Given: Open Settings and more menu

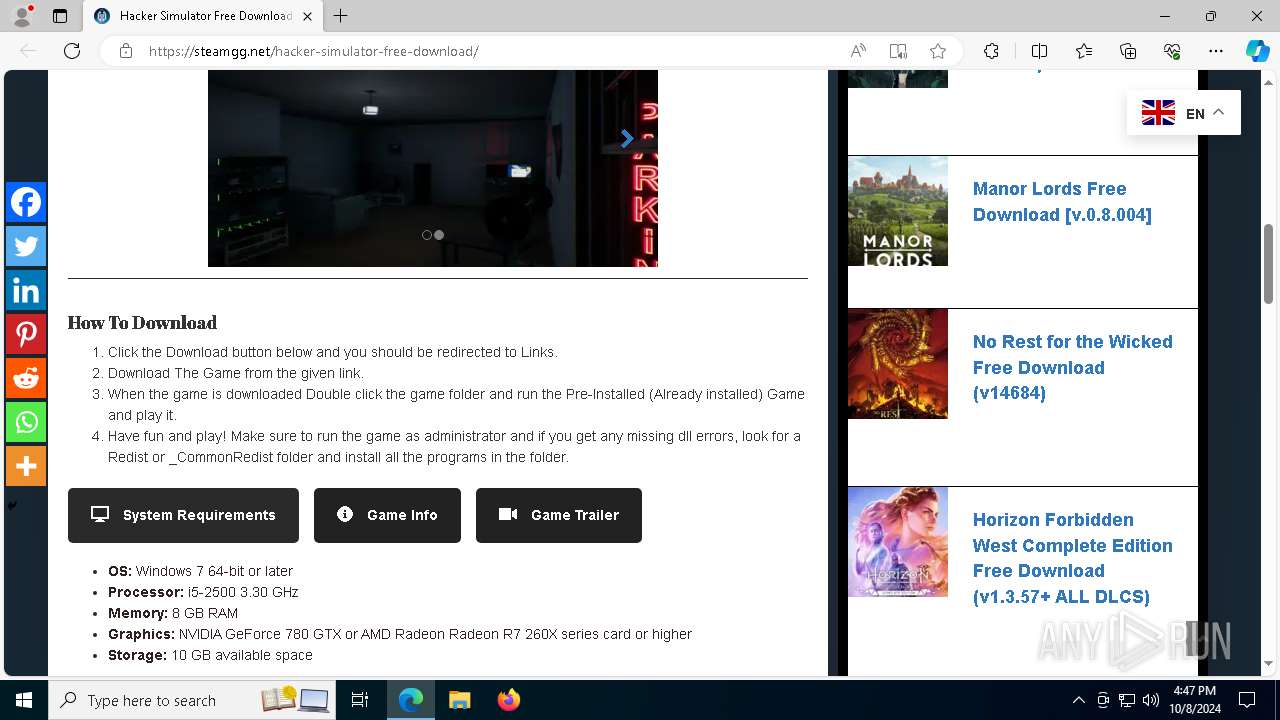Looking at the screenshot, I should 1216,51.
